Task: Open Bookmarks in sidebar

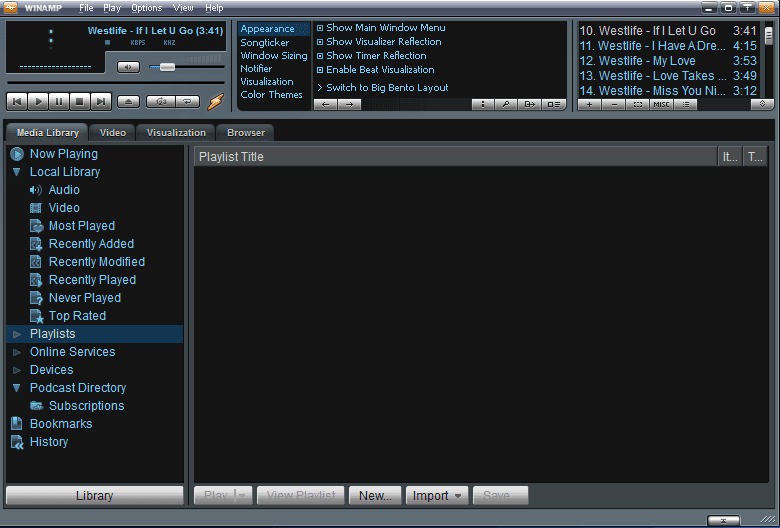Action: [61, 424]
